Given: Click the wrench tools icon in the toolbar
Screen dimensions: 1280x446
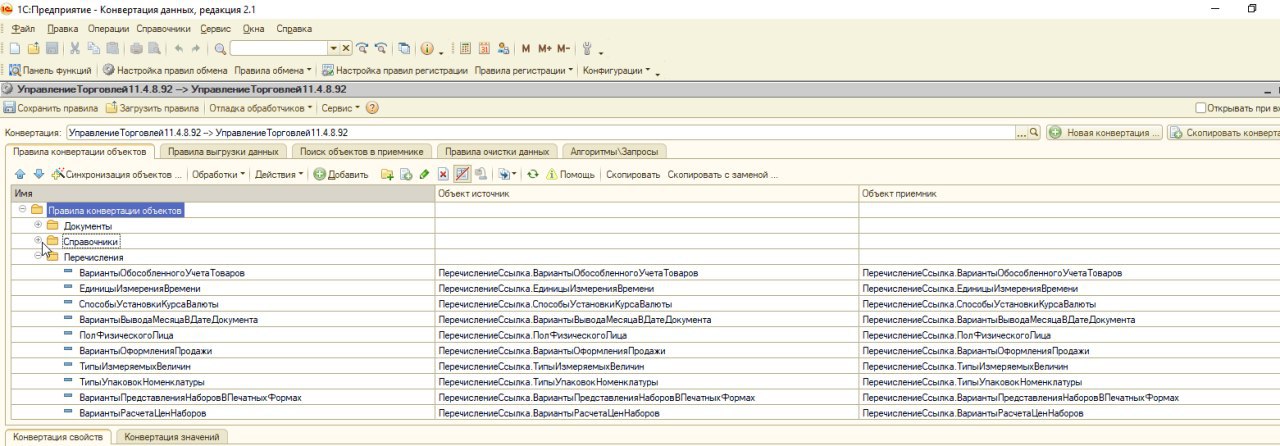Looking at the screenshot, I should click(587, 48).
